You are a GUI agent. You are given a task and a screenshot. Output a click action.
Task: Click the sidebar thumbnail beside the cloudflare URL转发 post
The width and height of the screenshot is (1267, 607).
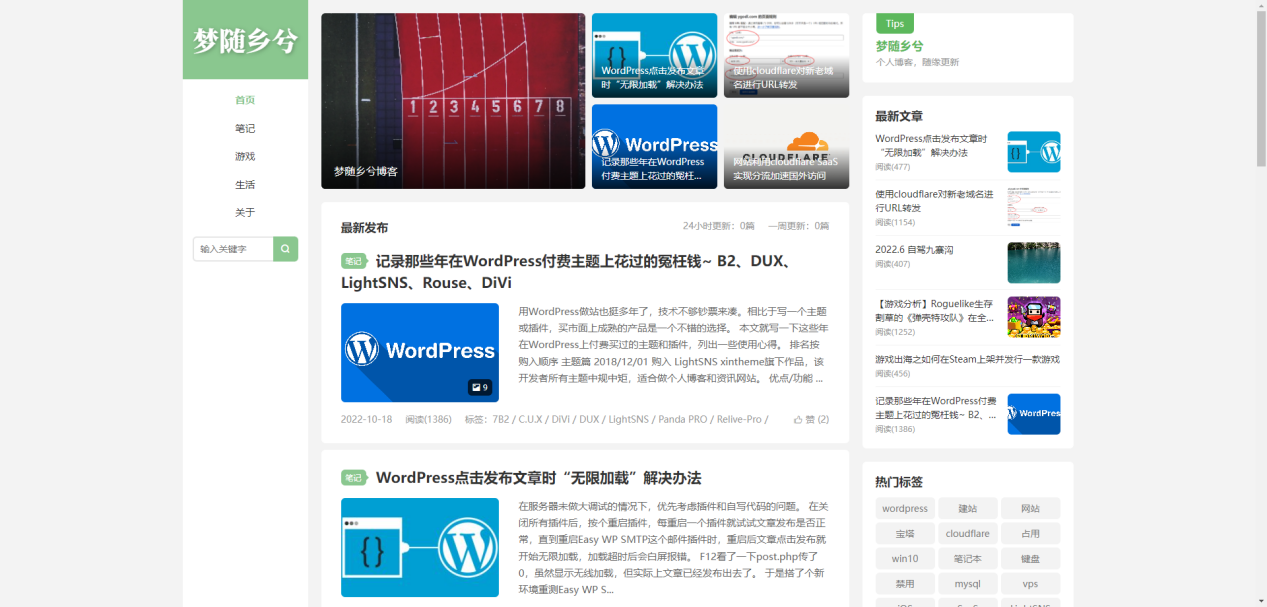[x=1034, y=207]
